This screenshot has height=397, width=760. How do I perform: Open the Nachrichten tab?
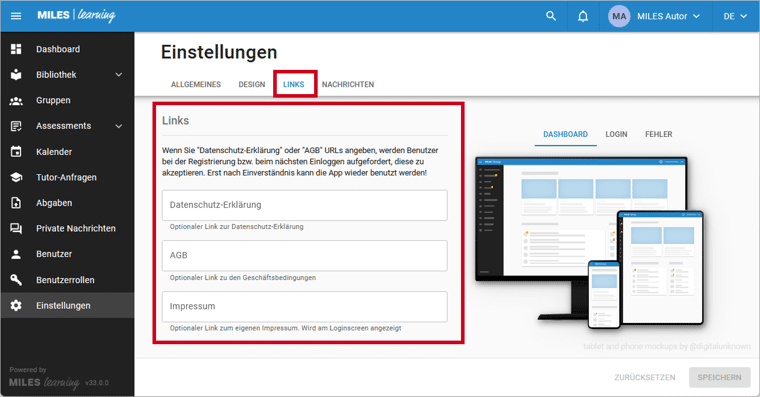click(x=348, y=84)
